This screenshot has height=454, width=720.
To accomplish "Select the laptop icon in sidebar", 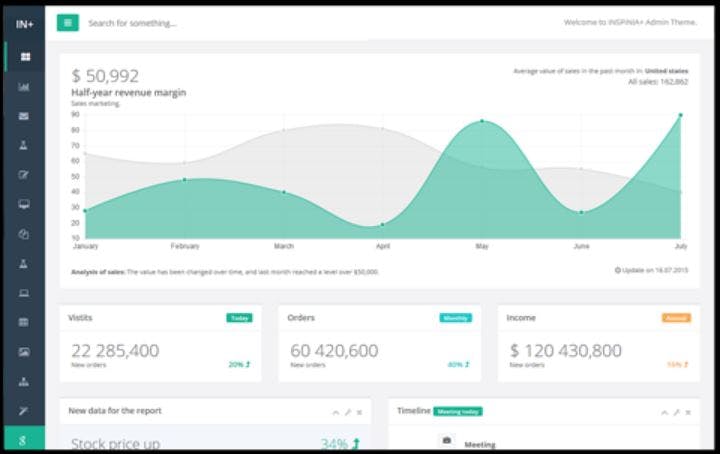I will [x=24, y=293].
